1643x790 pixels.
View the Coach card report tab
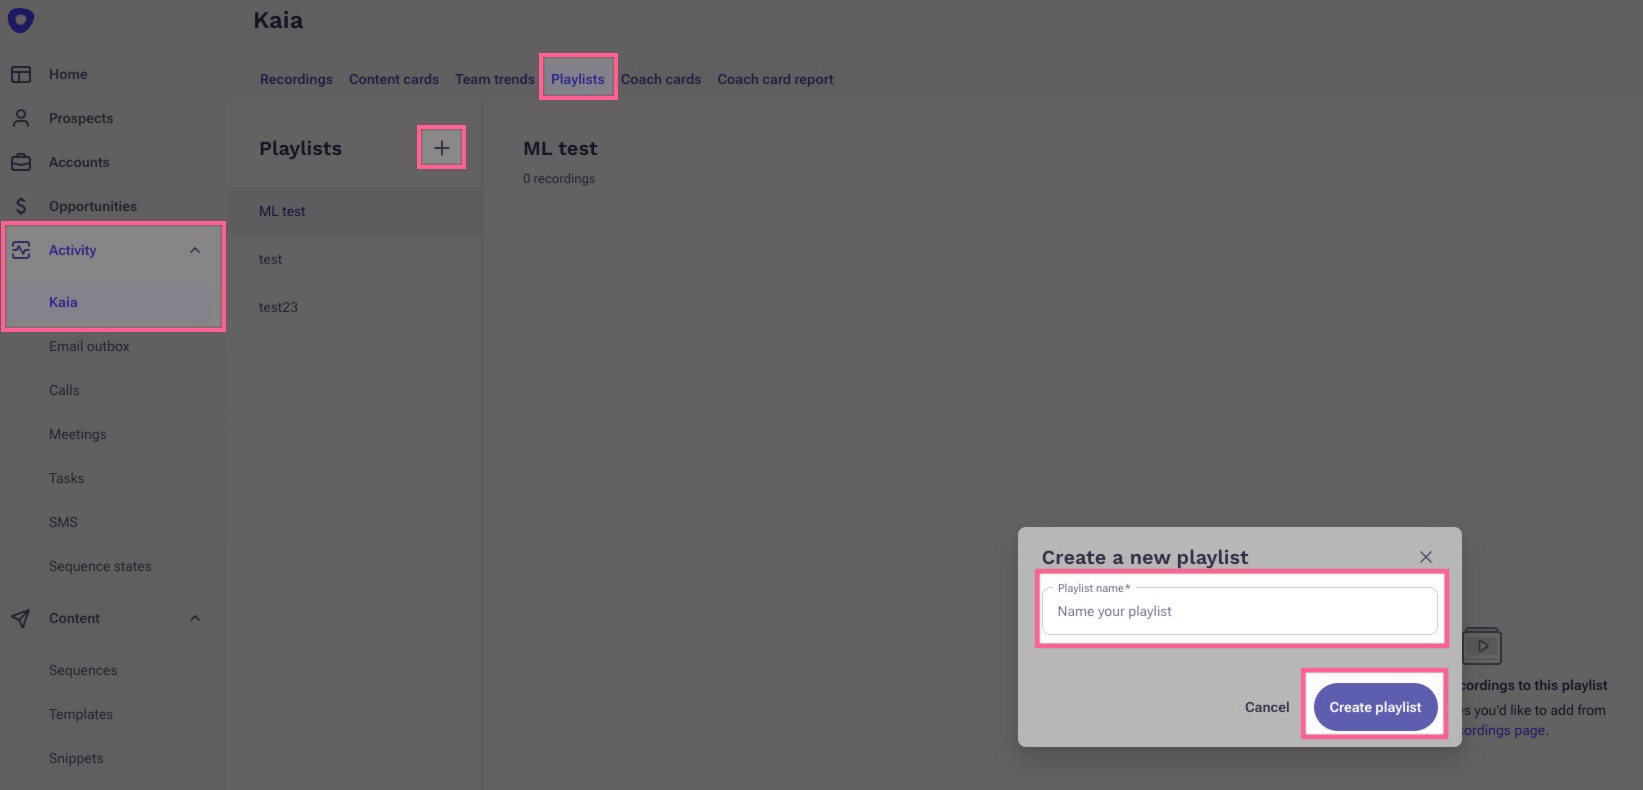coord(775,79)
